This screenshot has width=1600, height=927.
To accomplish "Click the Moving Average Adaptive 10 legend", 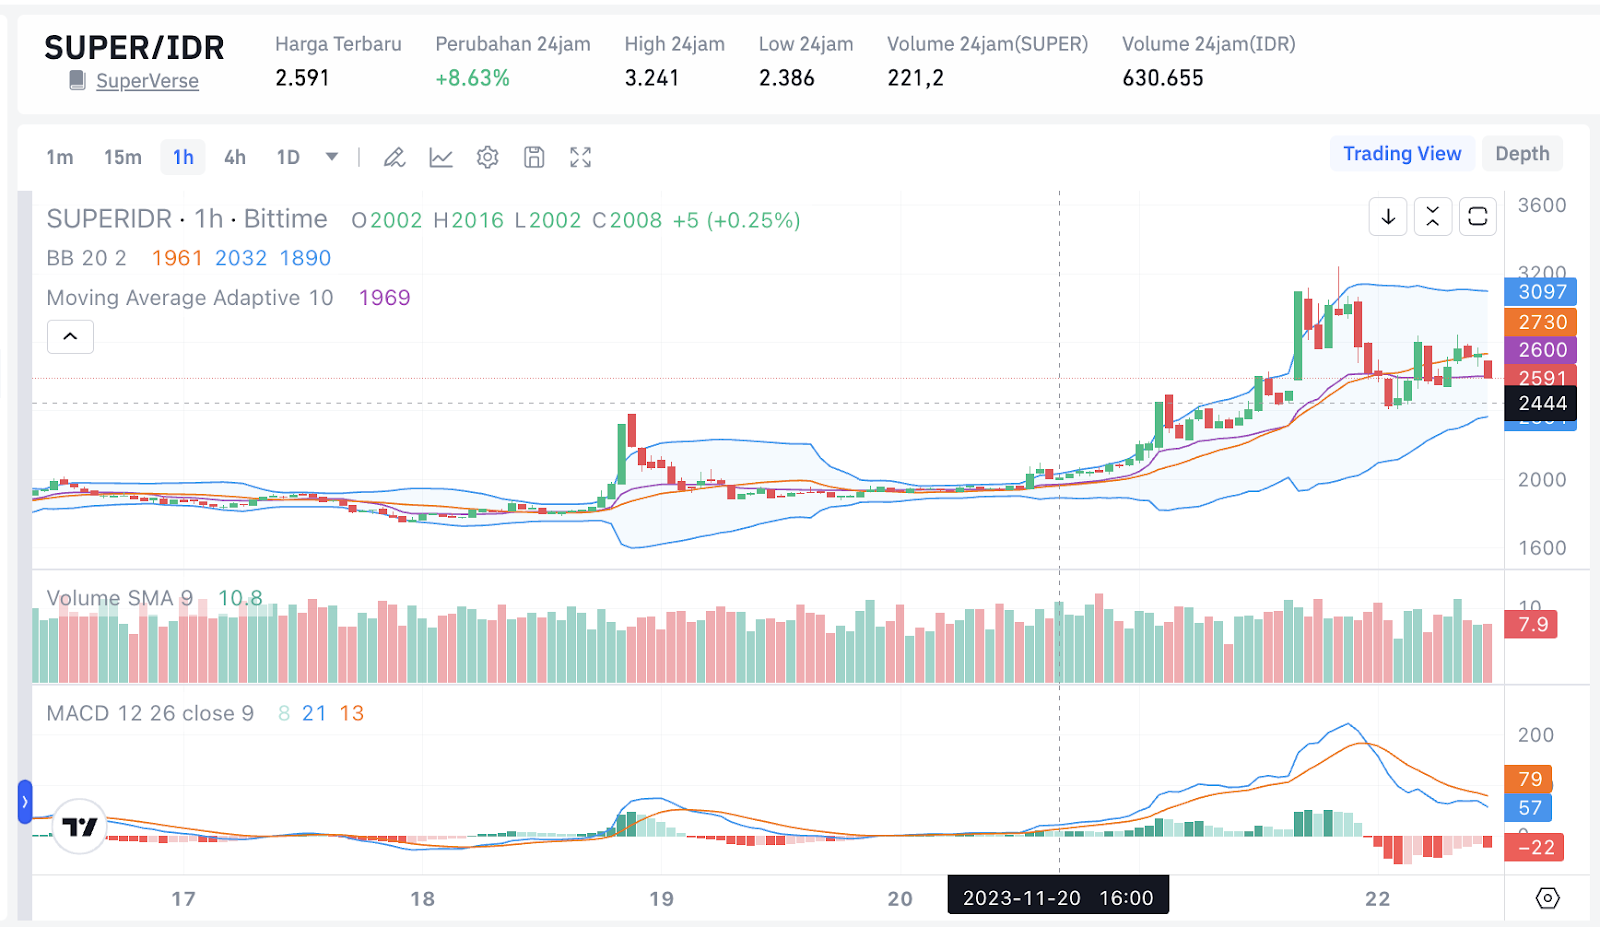I will [x=190, y=297].
